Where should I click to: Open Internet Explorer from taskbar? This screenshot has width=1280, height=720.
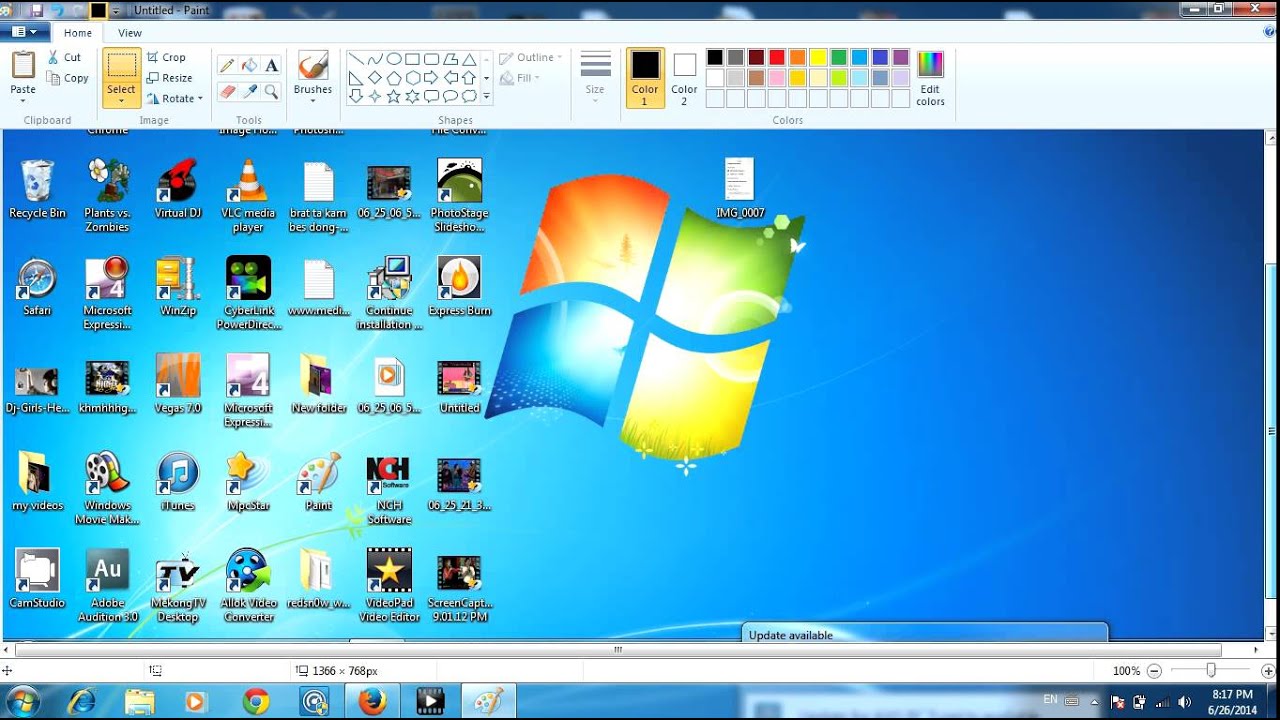[x=82, y=702]
